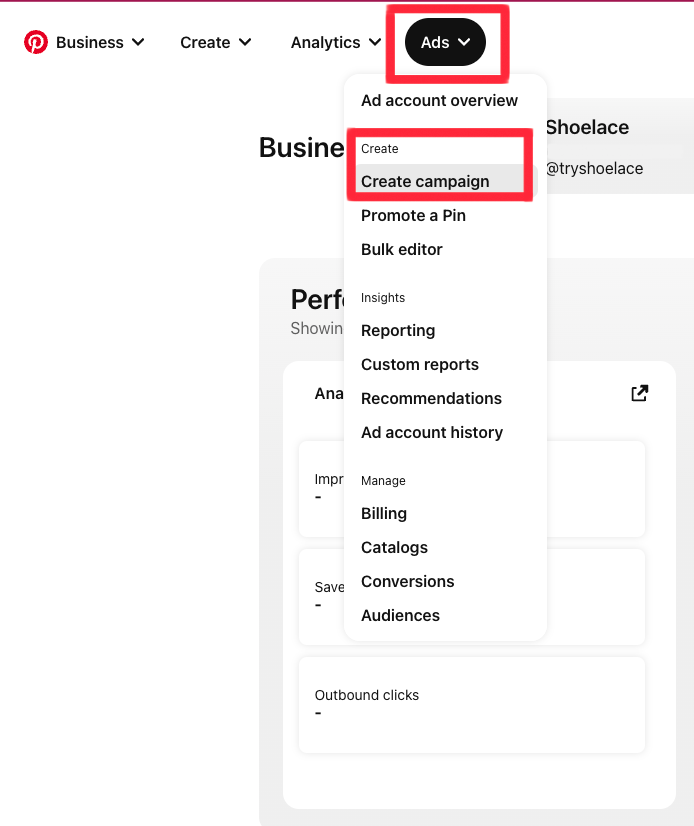
Task: Select Promote a Pin option
Action: coord(413,215)
